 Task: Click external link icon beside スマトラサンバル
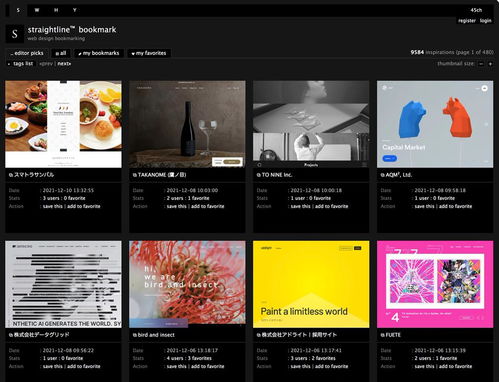11,175
